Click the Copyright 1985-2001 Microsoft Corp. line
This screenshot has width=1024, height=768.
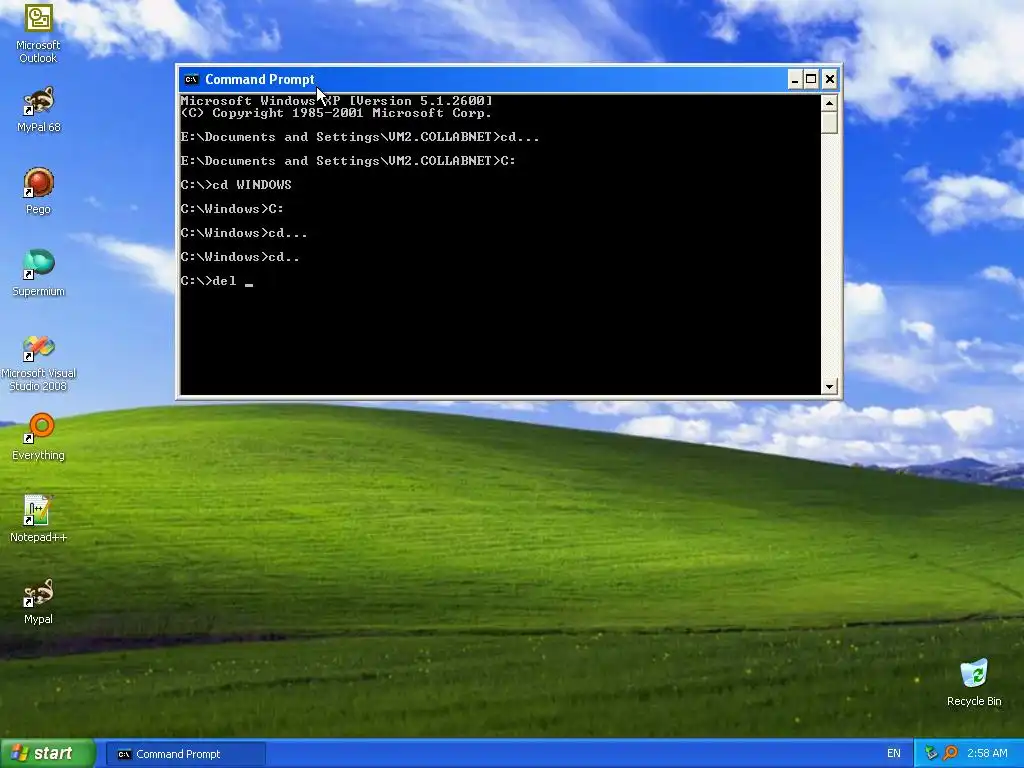click(336, 113)
